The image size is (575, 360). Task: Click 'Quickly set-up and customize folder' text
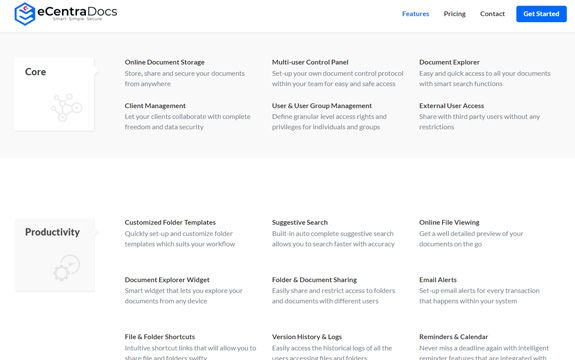178,234
